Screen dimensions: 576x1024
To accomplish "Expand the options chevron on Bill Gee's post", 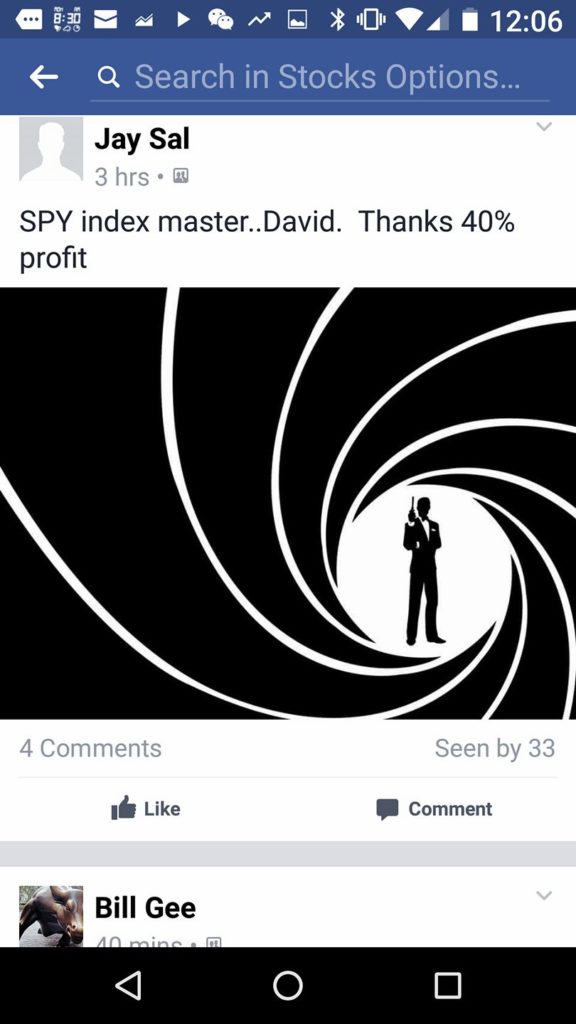I will pyautogui.click(x=544, y=895).
